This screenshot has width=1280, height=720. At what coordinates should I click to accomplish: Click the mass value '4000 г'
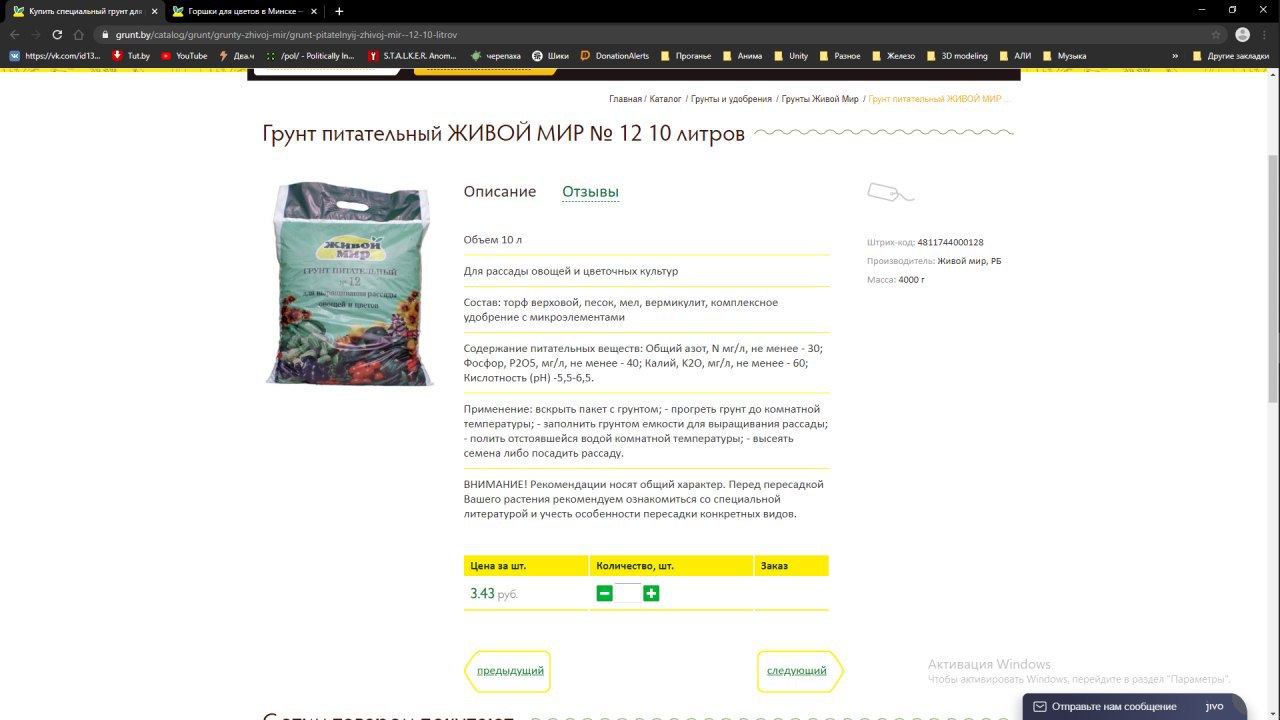pyautogui.click(x=911, y=280)
